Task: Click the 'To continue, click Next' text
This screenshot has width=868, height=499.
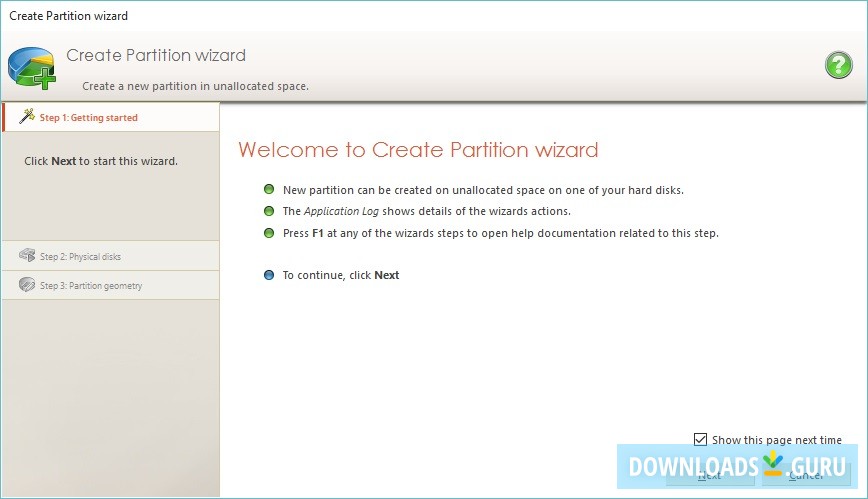Action: point(340,275)
